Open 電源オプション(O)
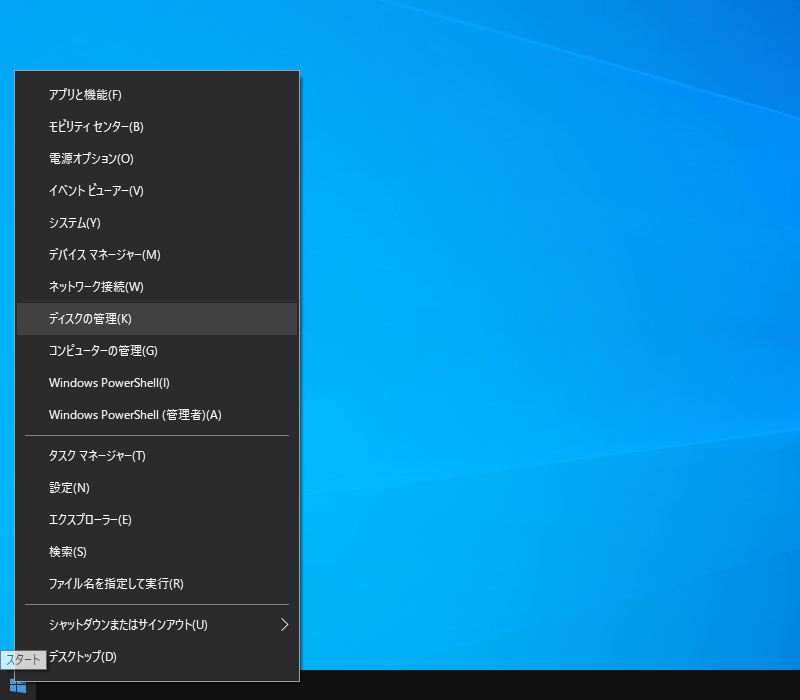800x700 pixels. point(157,159)
